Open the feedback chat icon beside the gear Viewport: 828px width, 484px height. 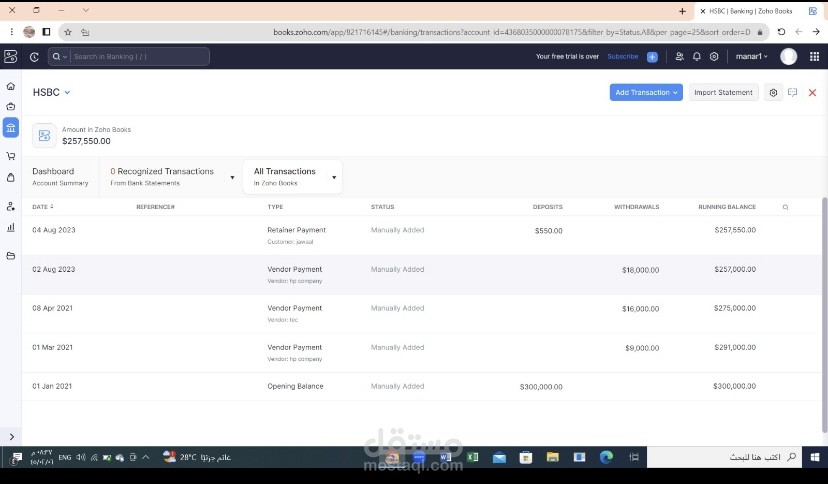click(x=793, y=92)
